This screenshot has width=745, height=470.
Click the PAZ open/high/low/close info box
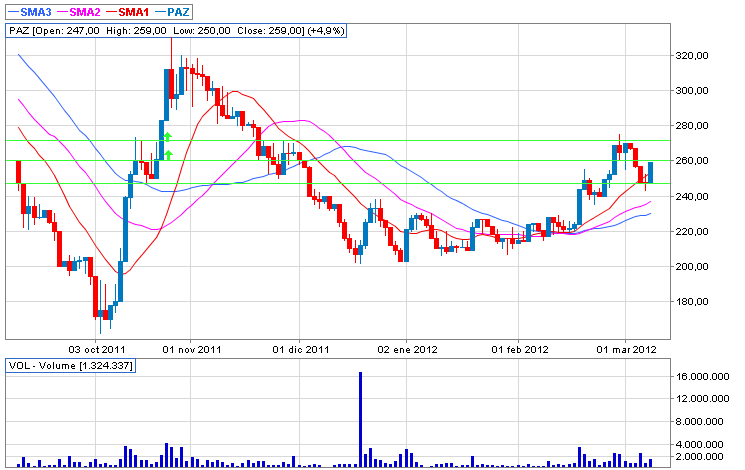click(x=176, y=31)
